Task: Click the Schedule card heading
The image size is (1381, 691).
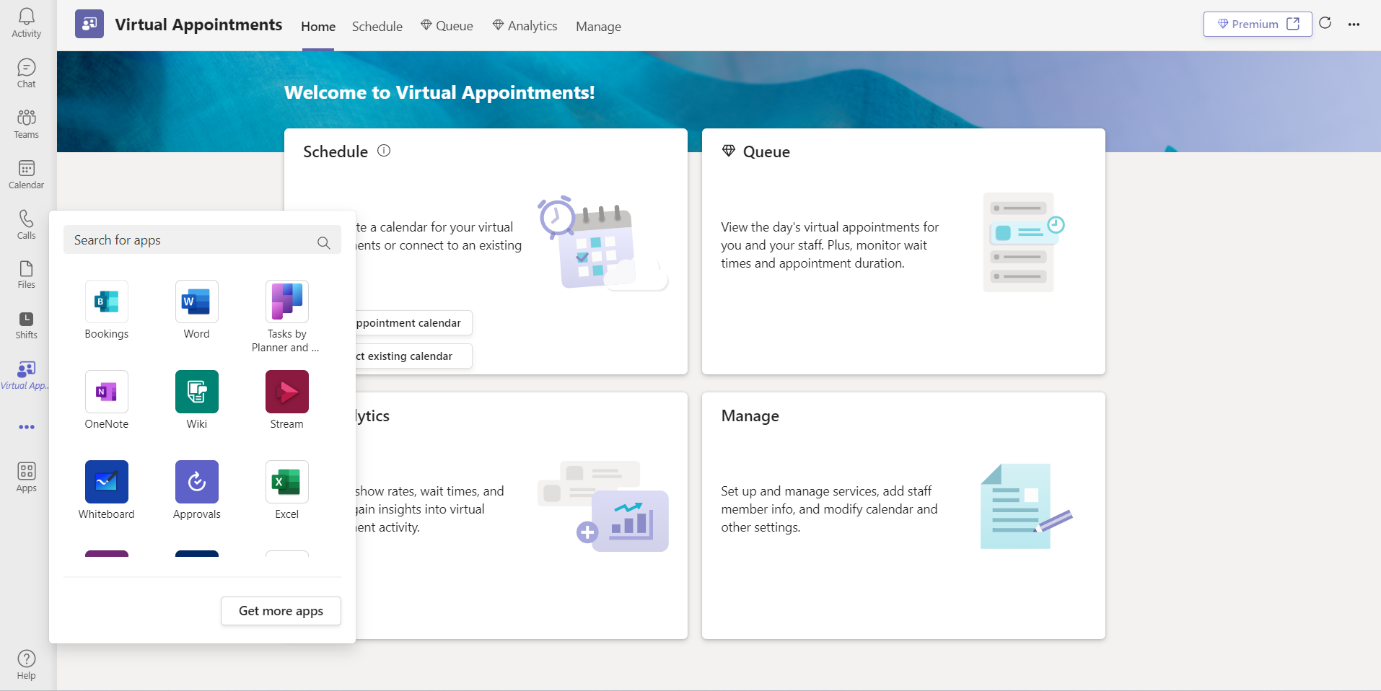Action: click(336, 151)
